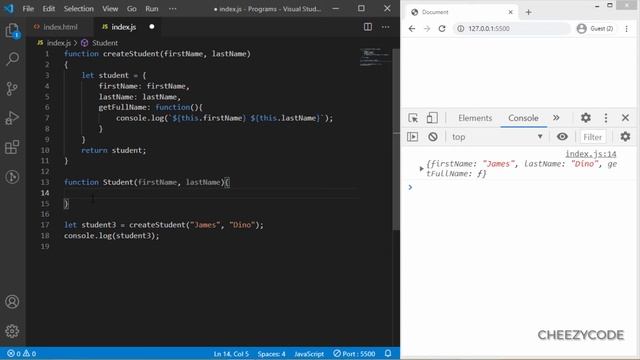
Task: Open editor More Actions ellipsis
Action: click(385, 27)
